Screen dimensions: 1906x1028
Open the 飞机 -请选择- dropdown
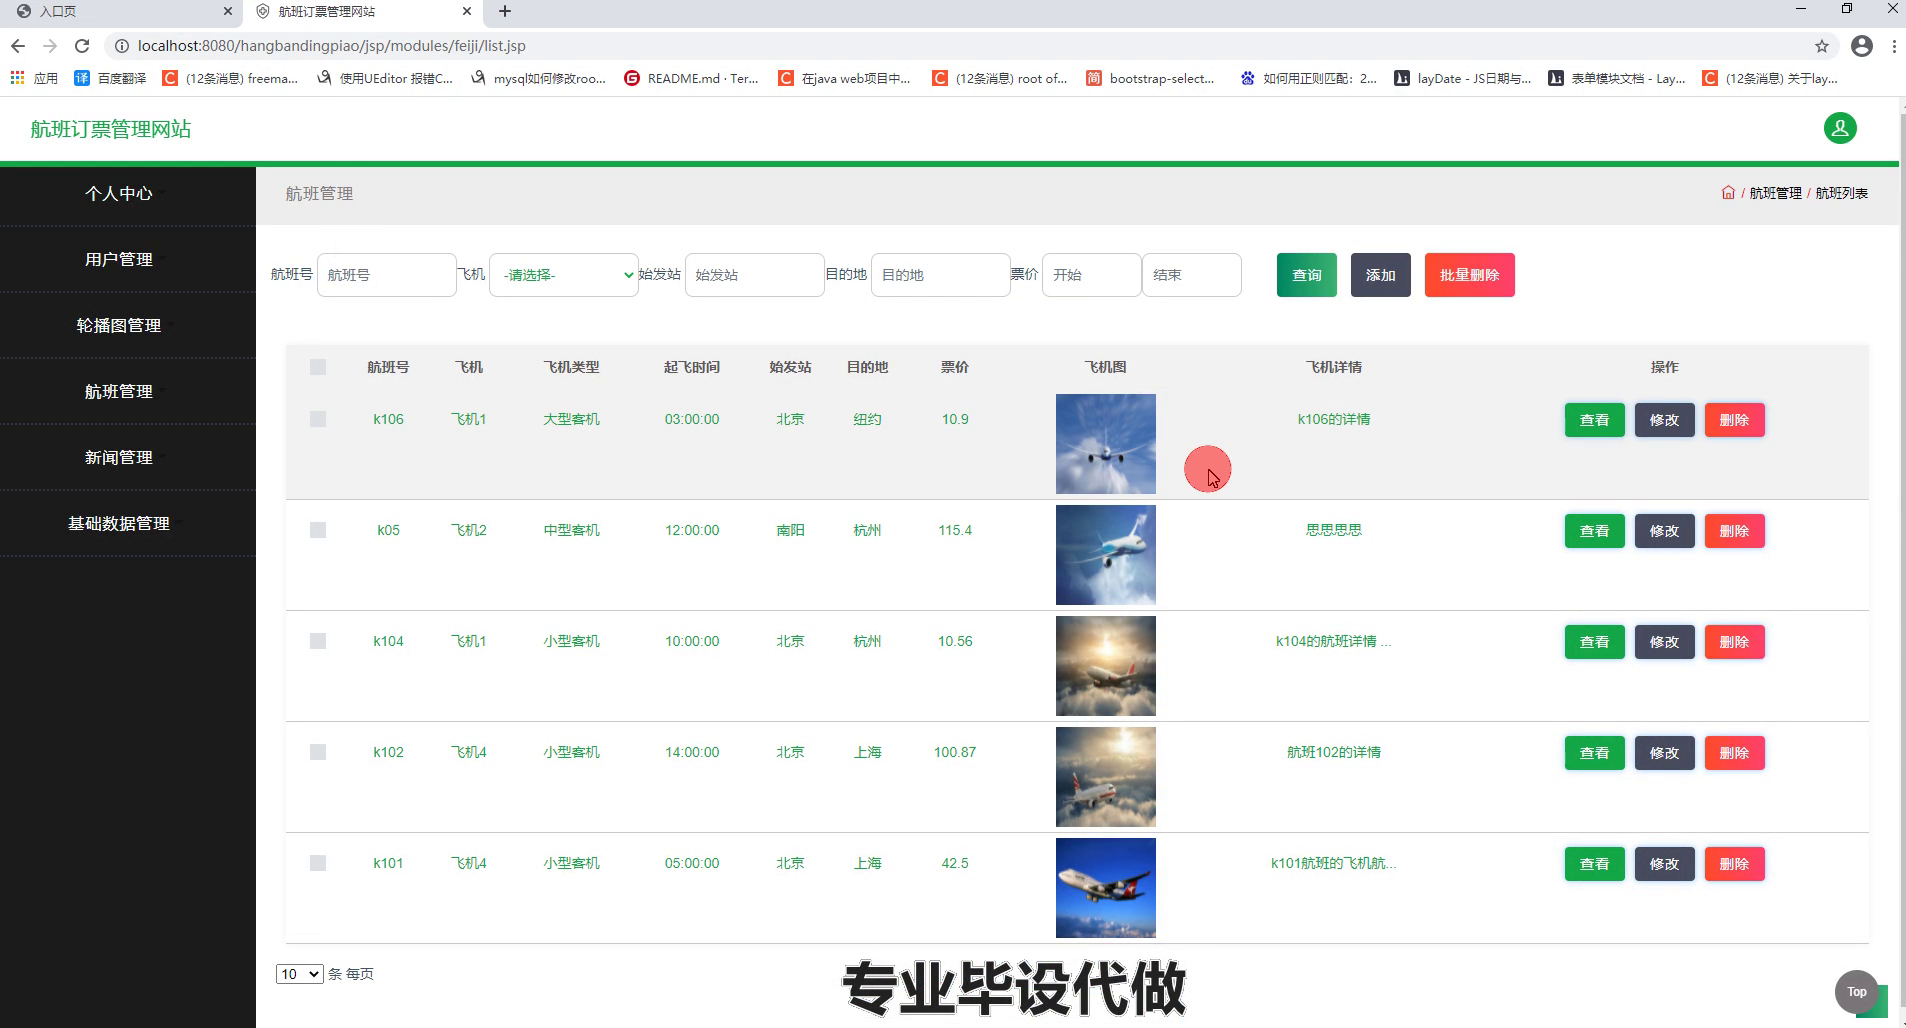564,275
